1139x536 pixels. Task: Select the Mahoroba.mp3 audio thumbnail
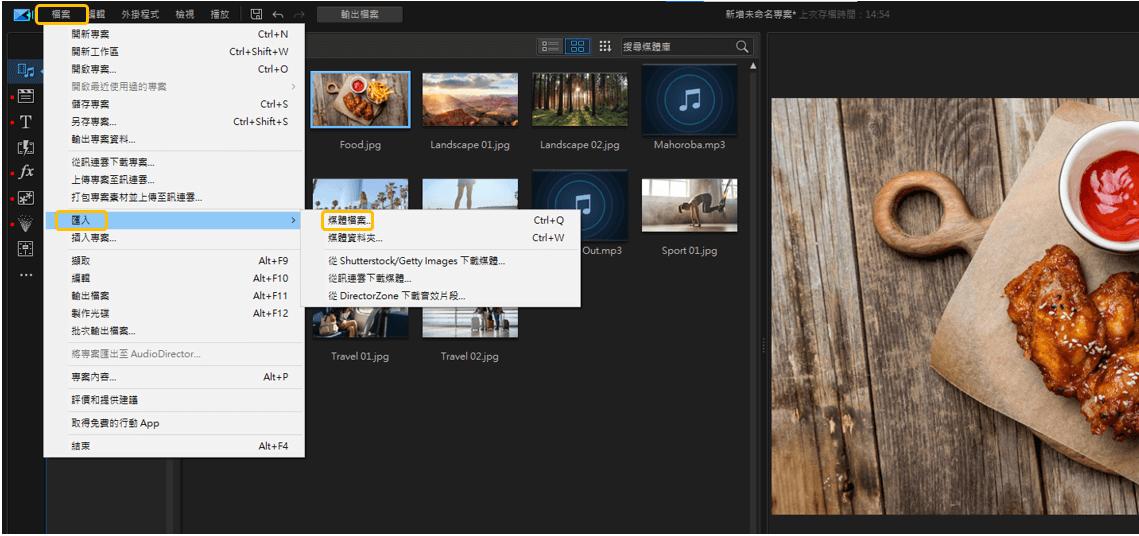[x=689, y=100]
